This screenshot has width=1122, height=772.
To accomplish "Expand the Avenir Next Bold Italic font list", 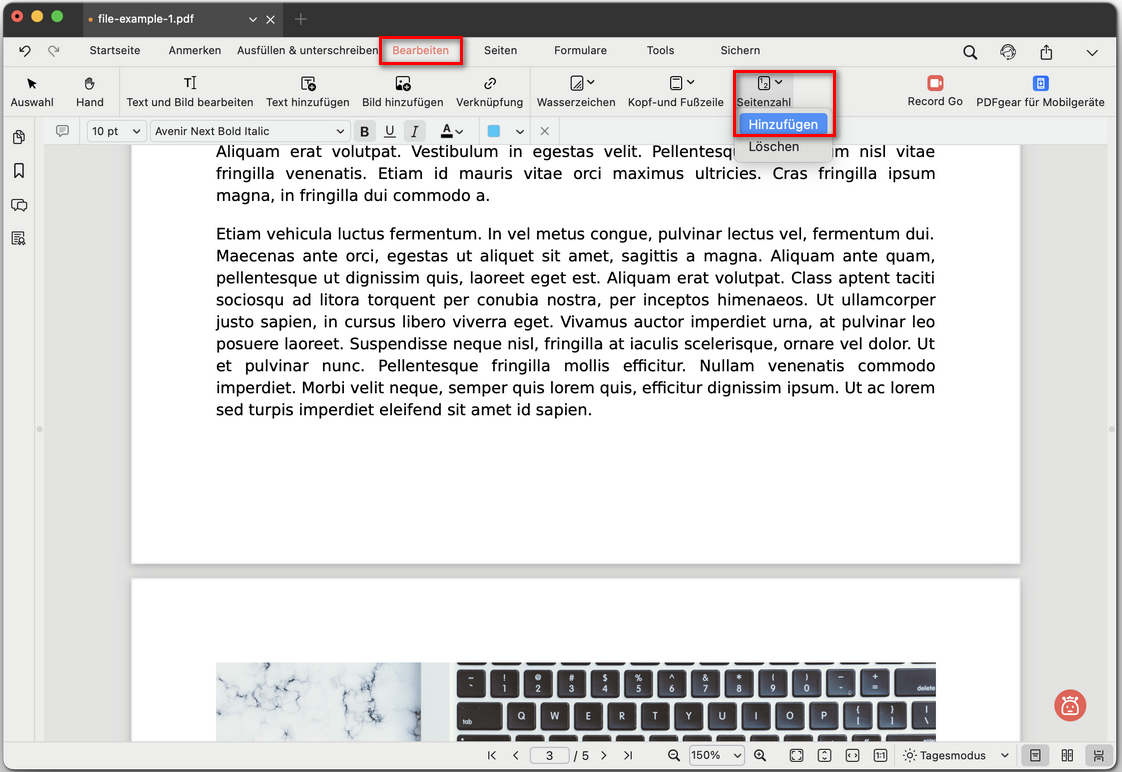I will pos(249,132).
